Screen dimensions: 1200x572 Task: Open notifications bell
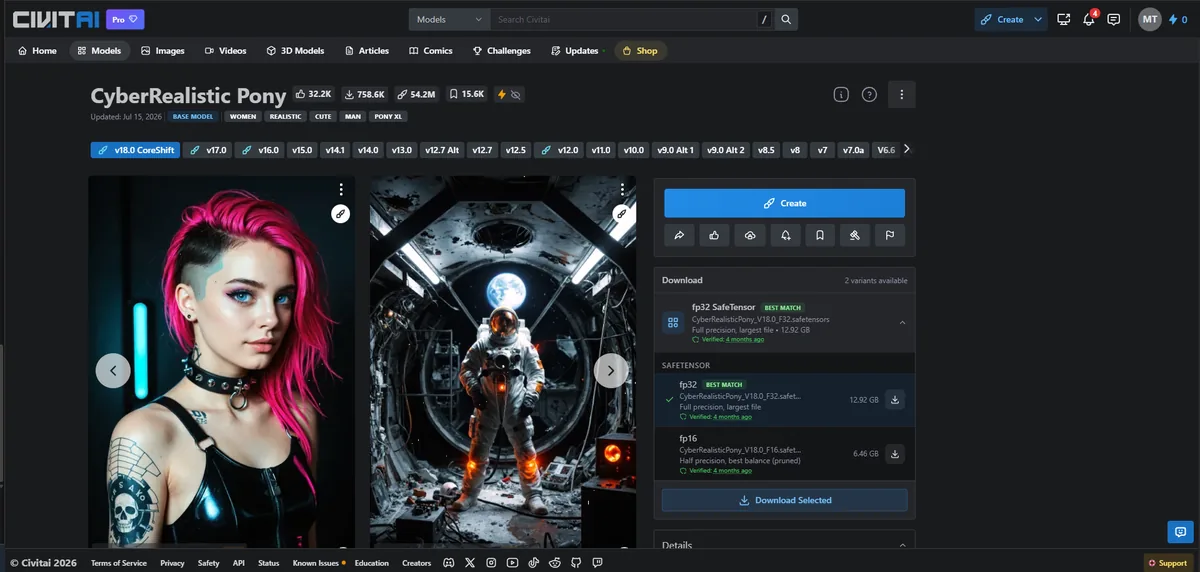(x=1089, y=19)
